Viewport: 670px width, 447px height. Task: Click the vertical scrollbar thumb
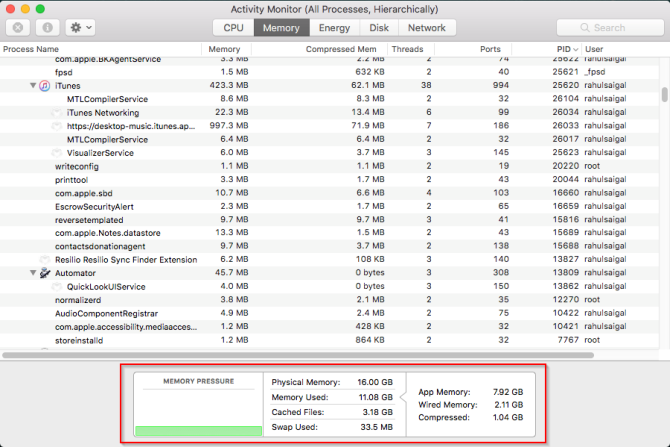point(664,94)
